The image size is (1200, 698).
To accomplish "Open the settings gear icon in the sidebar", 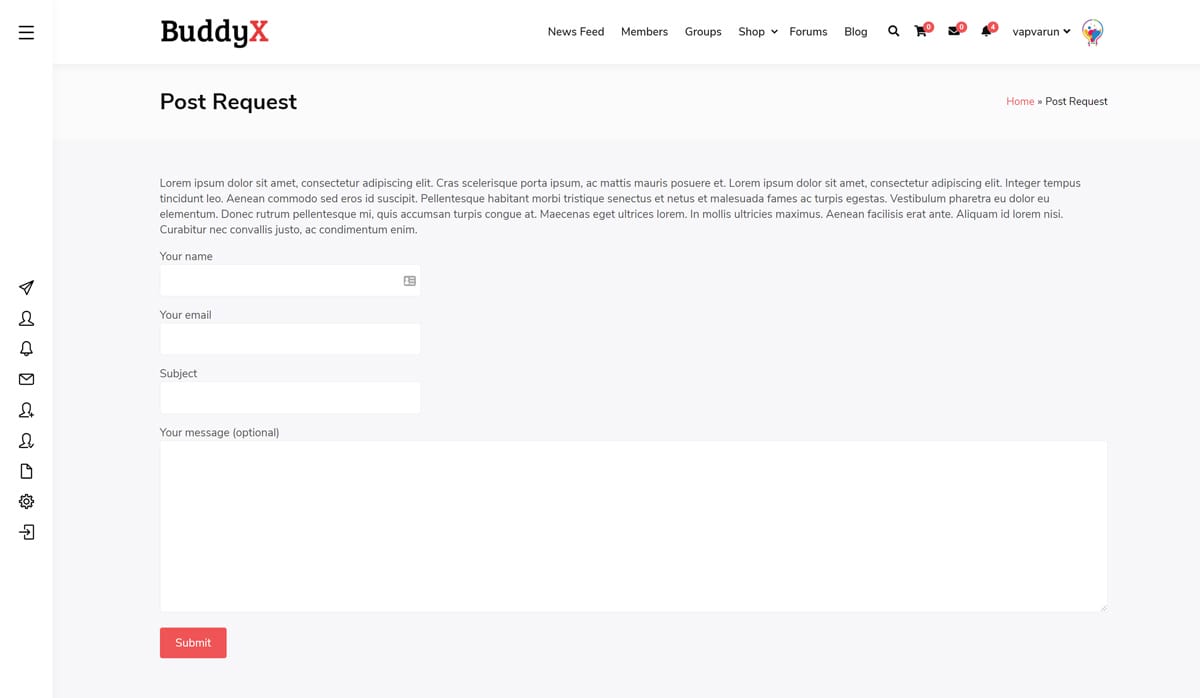I will pyautogui.click(x=26, y=502).
